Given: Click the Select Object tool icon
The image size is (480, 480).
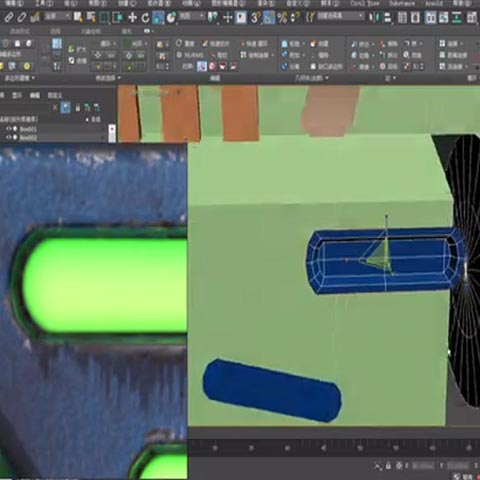Looking at the screenshot, I should click(78, 17).
